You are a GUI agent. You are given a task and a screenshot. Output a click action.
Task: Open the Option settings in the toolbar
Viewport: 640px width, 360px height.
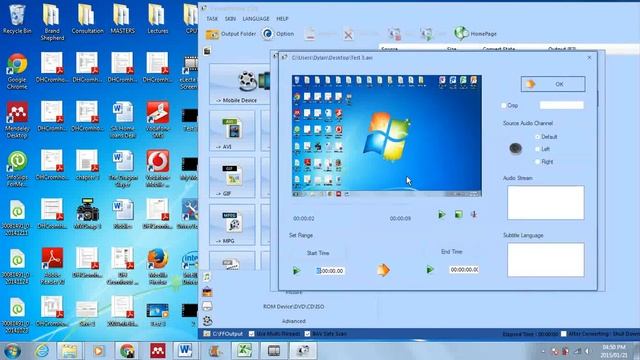click(278, 34)
